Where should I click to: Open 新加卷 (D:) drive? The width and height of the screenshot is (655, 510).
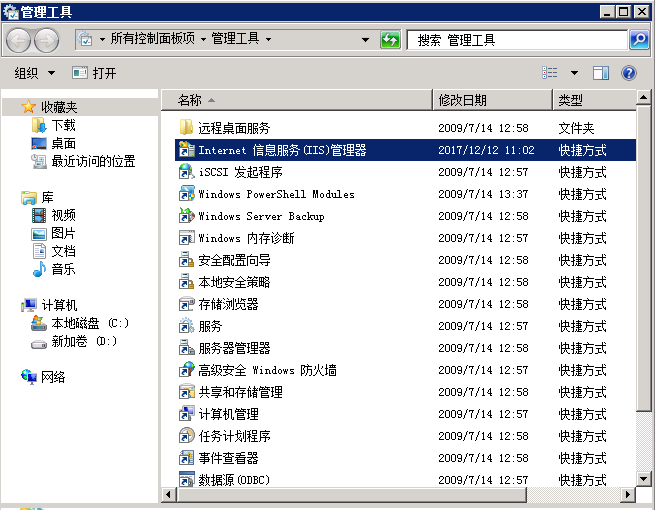84,341
